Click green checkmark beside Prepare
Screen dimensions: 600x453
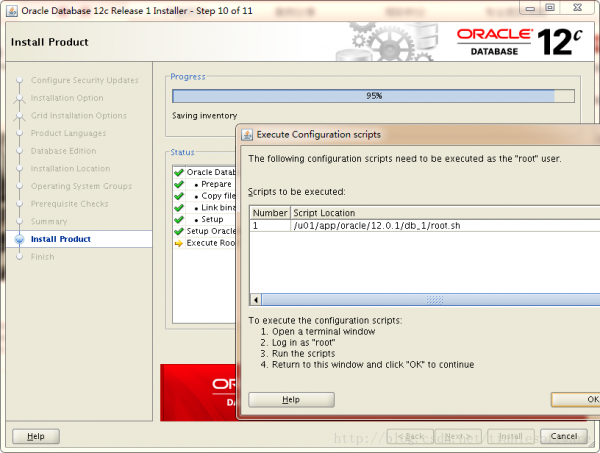tap(179, 184)
